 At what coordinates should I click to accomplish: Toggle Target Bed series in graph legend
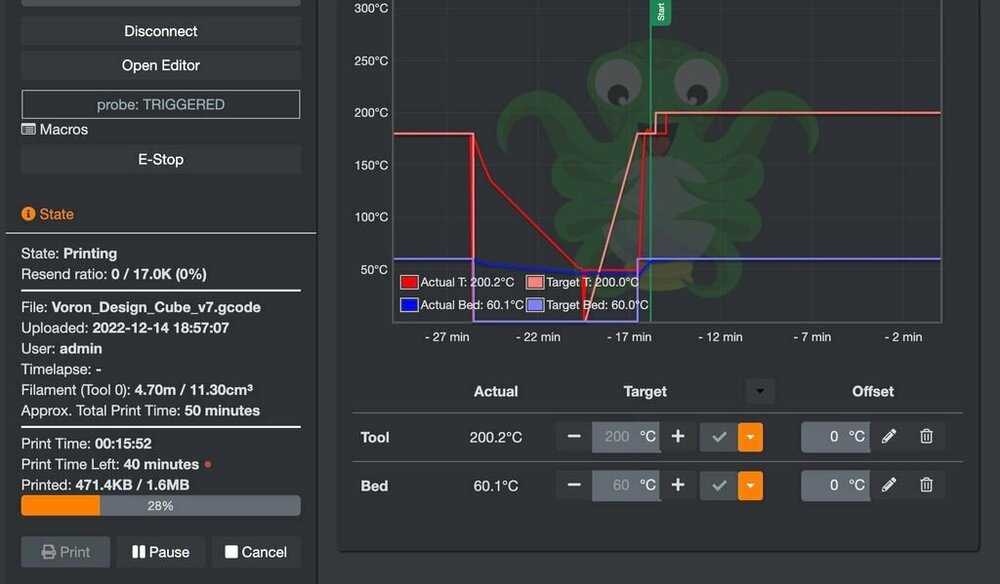click(587, 305)
